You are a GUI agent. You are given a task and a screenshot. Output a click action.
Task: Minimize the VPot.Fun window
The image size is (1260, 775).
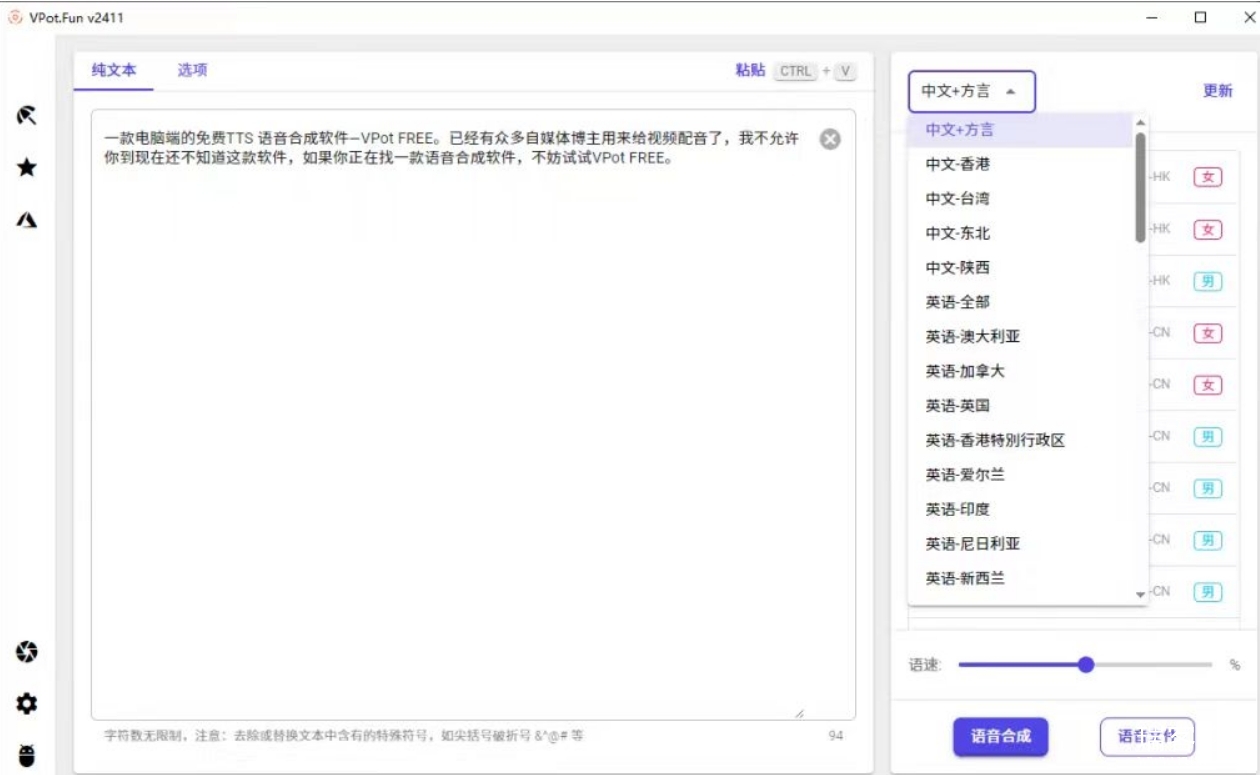click(x=1154, y=18)
